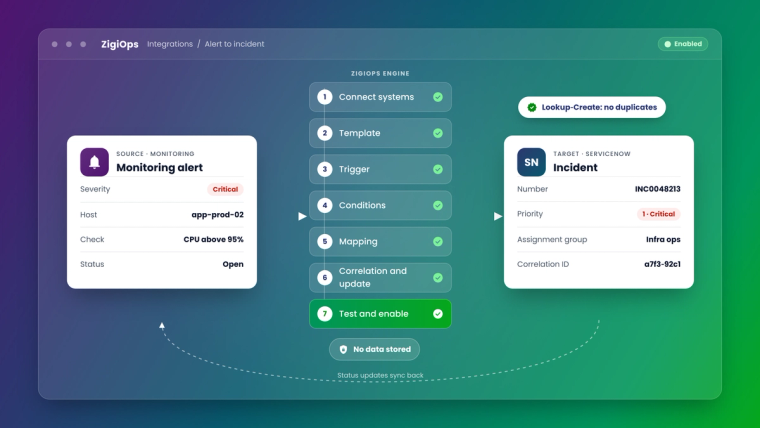Click step number 2 circle
This screenshot has height=428, width=760.
click(325, 133)
